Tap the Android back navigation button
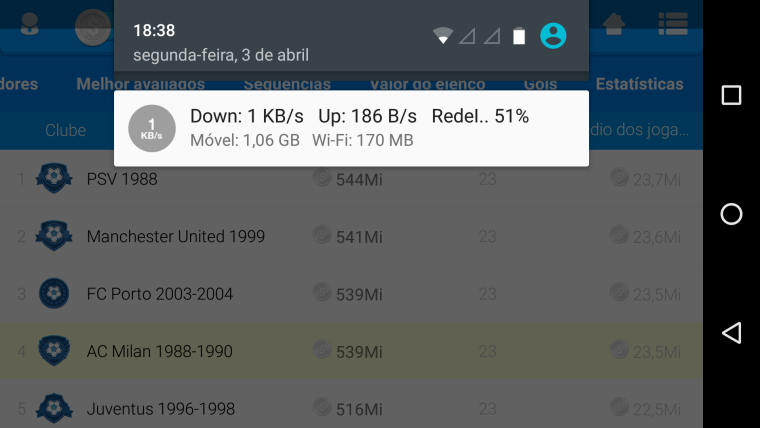Screen dimensions: 760x428 tap(731, 333)
